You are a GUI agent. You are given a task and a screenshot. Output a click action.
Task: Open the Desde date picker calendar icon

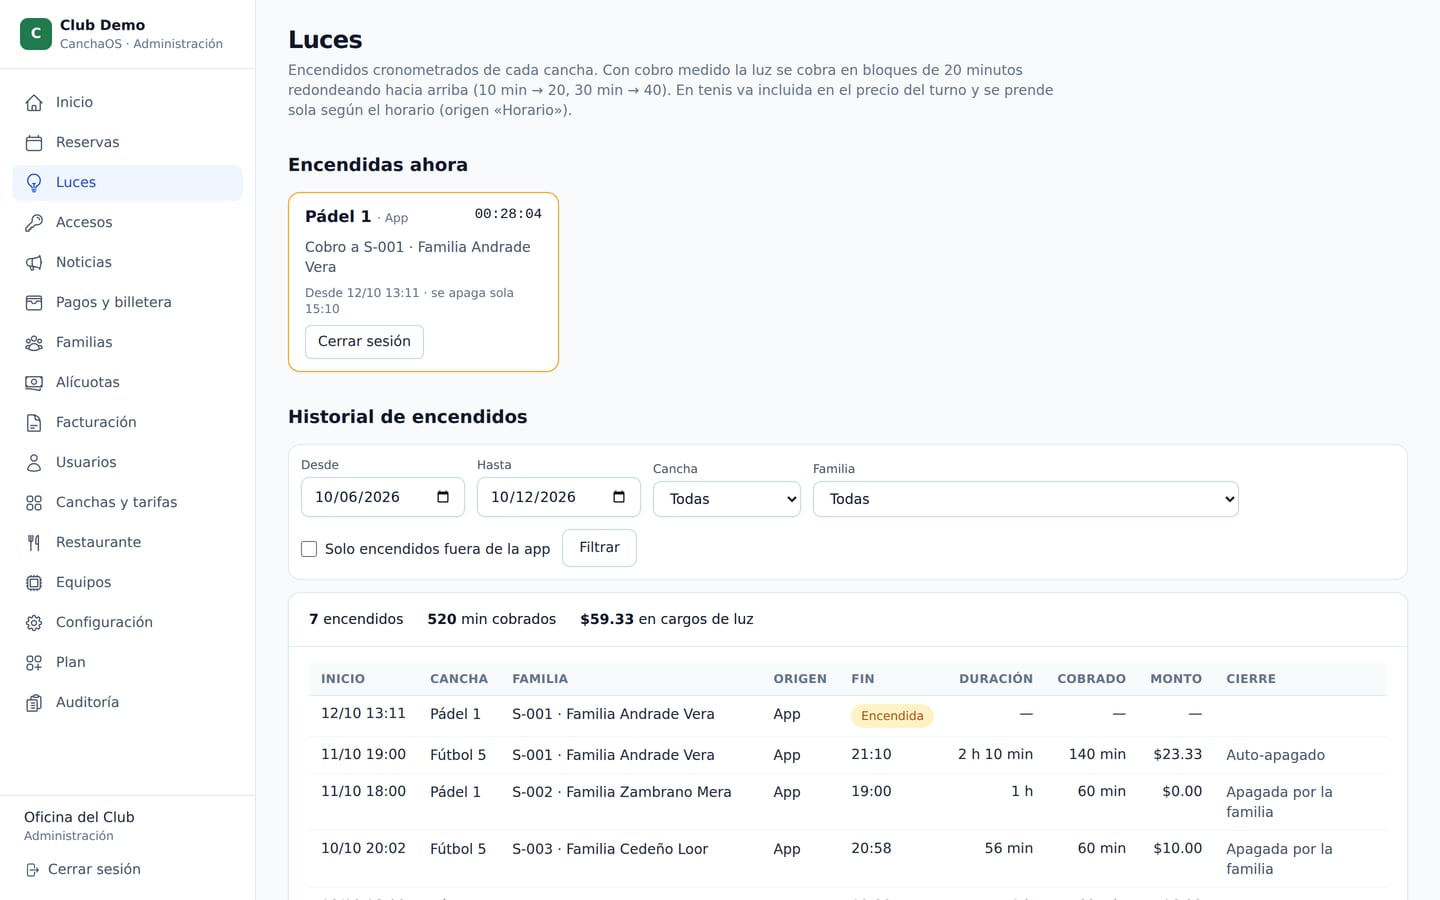pyautogui.click(x=443, y=497)
